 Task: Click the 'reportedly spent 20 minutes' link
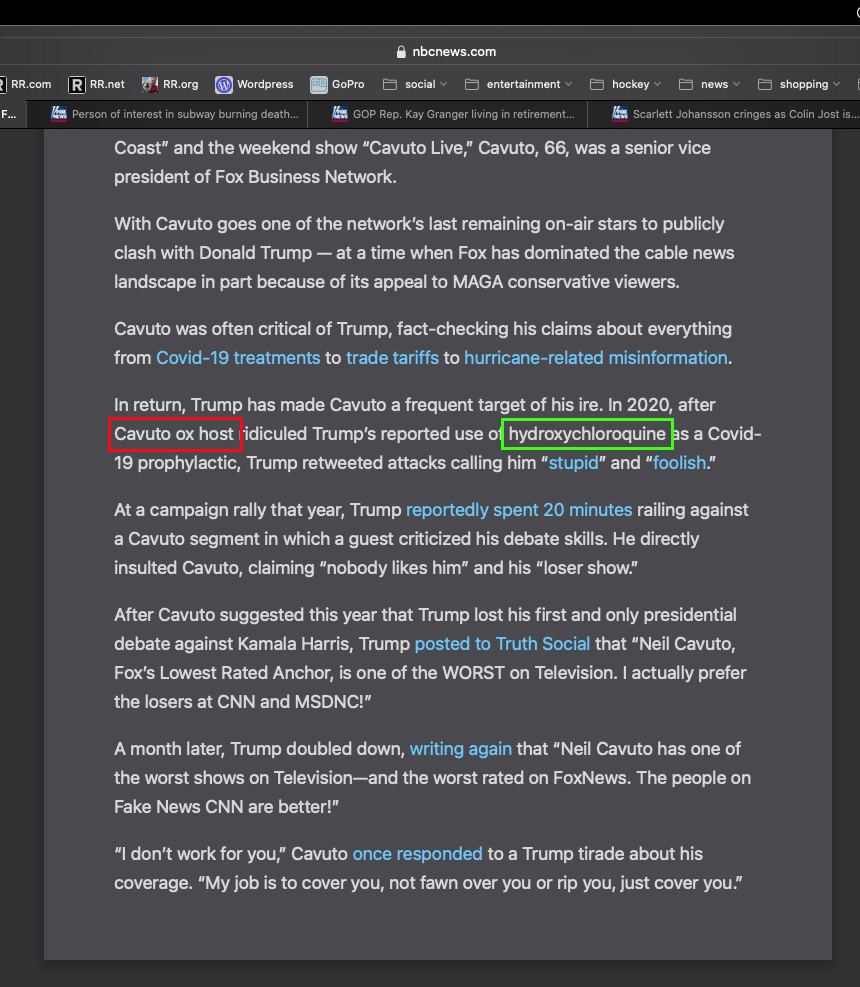[518, 510]
